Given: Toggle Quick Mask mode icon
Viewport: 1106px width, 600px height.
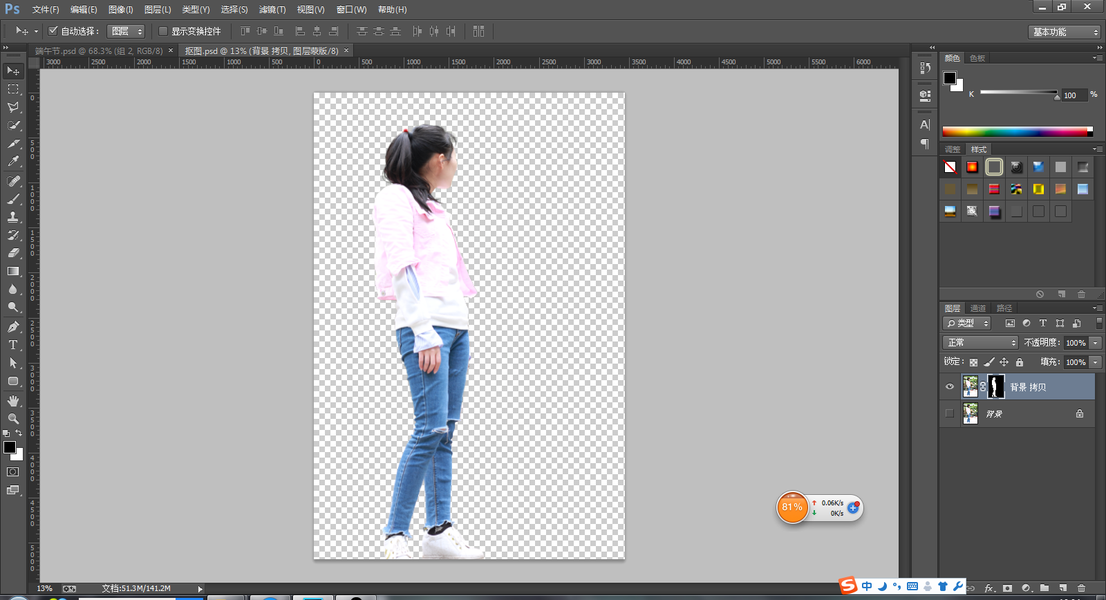Looking at the screenshot, I should coord(13,472).
